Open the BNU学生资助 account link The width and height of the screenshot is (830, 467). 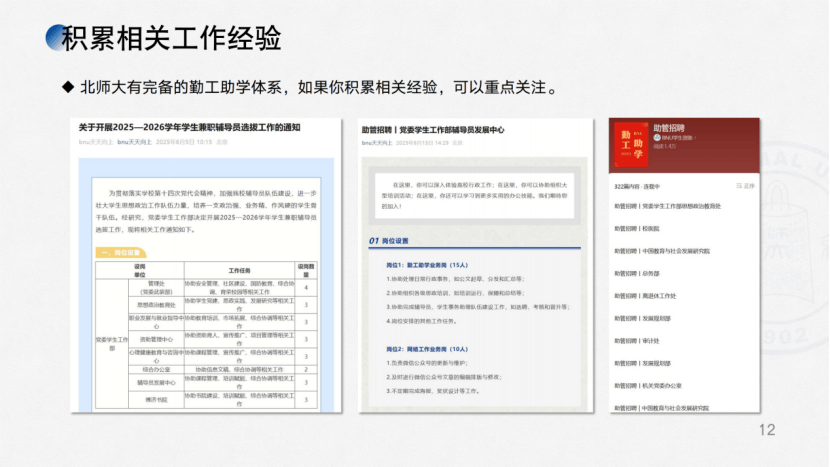coord(674,138)
